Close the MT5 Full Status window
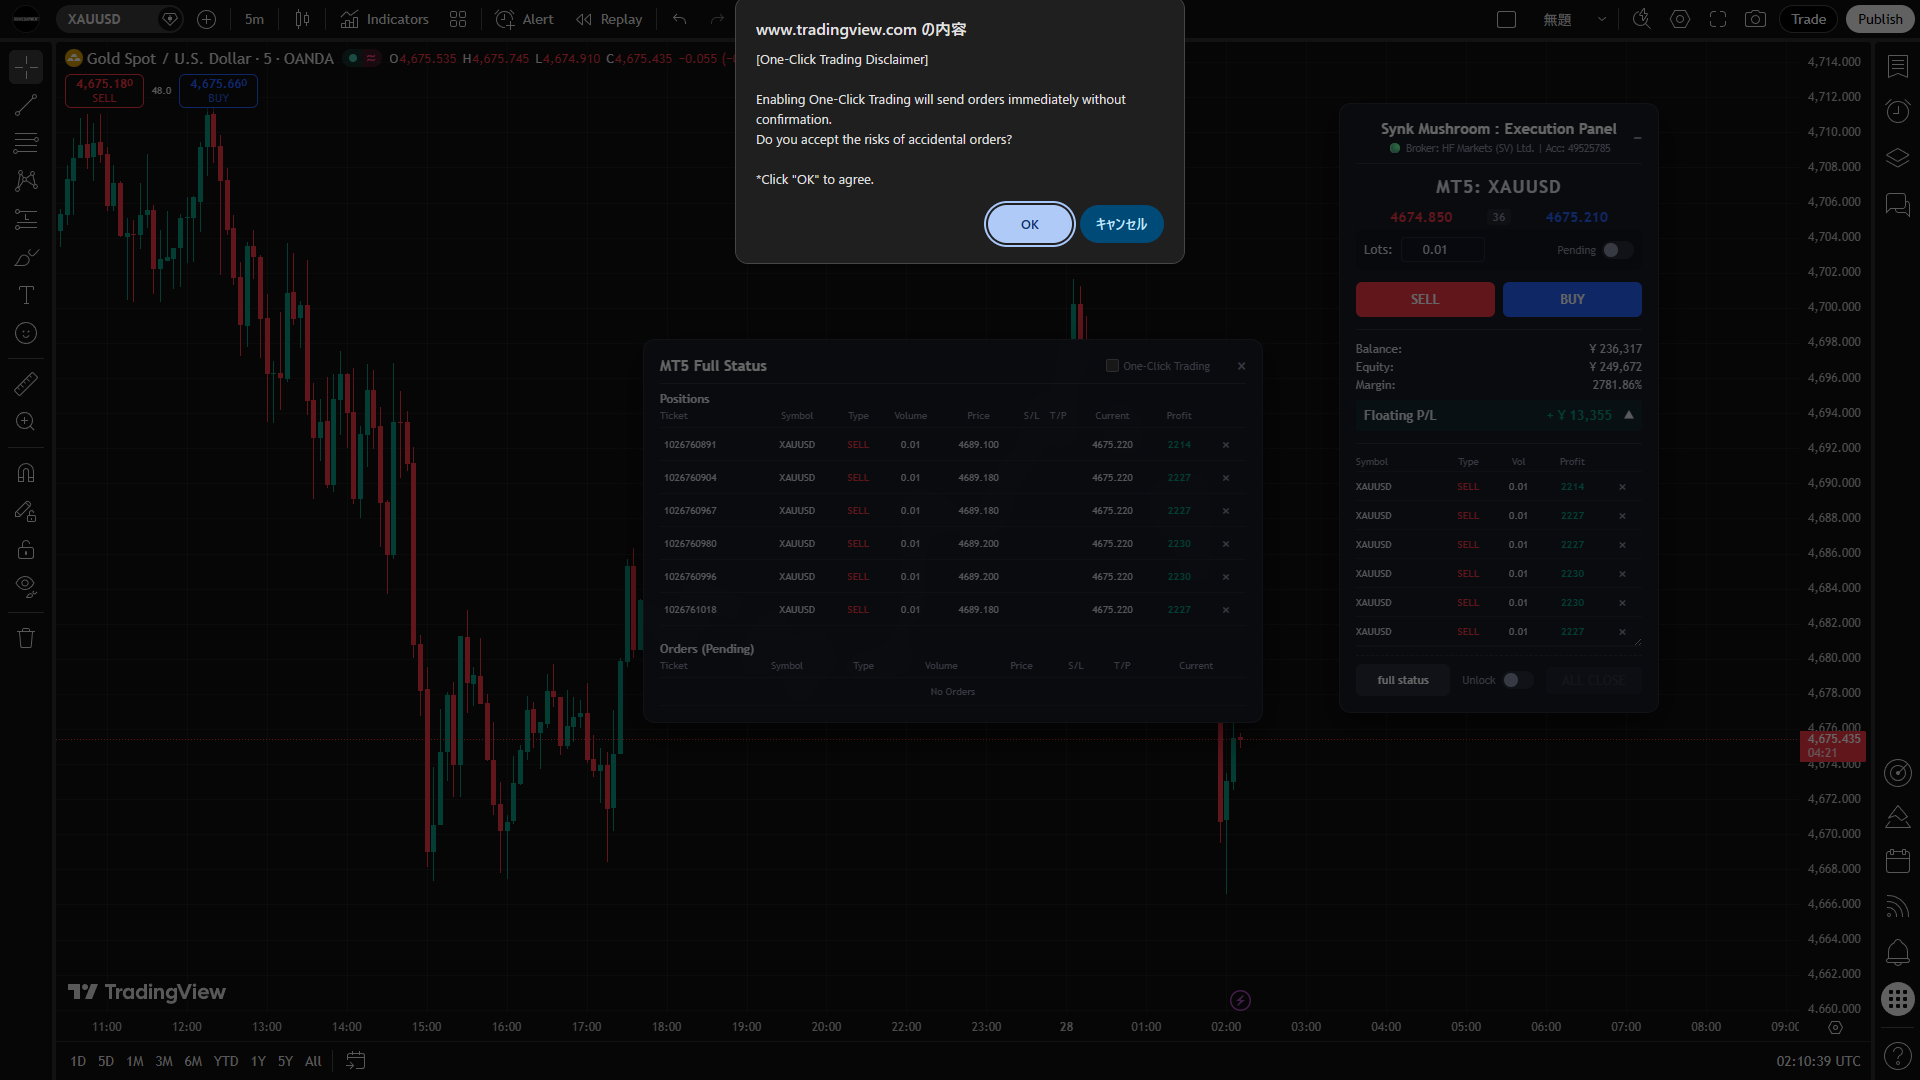The width and height of the screenshot is (1920, 1080). pyautogui.click(x=1242, y=366)
